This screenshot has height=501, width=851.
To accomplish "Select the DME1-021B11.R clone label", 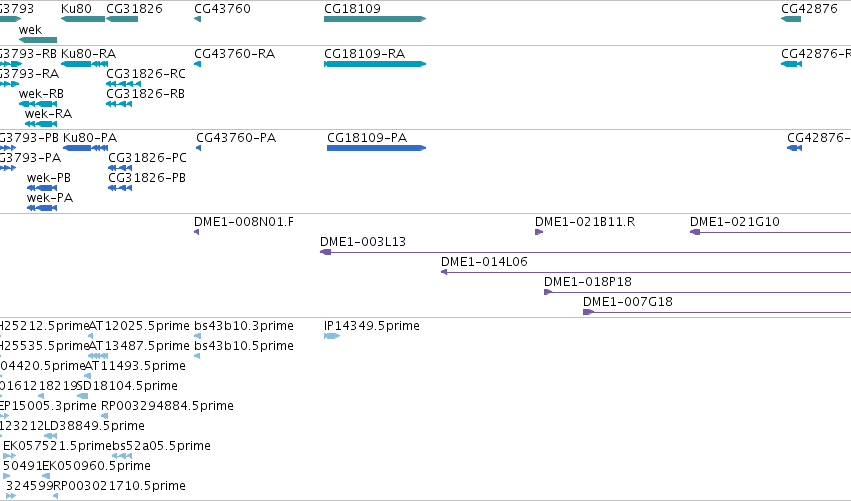I will 585,222.
